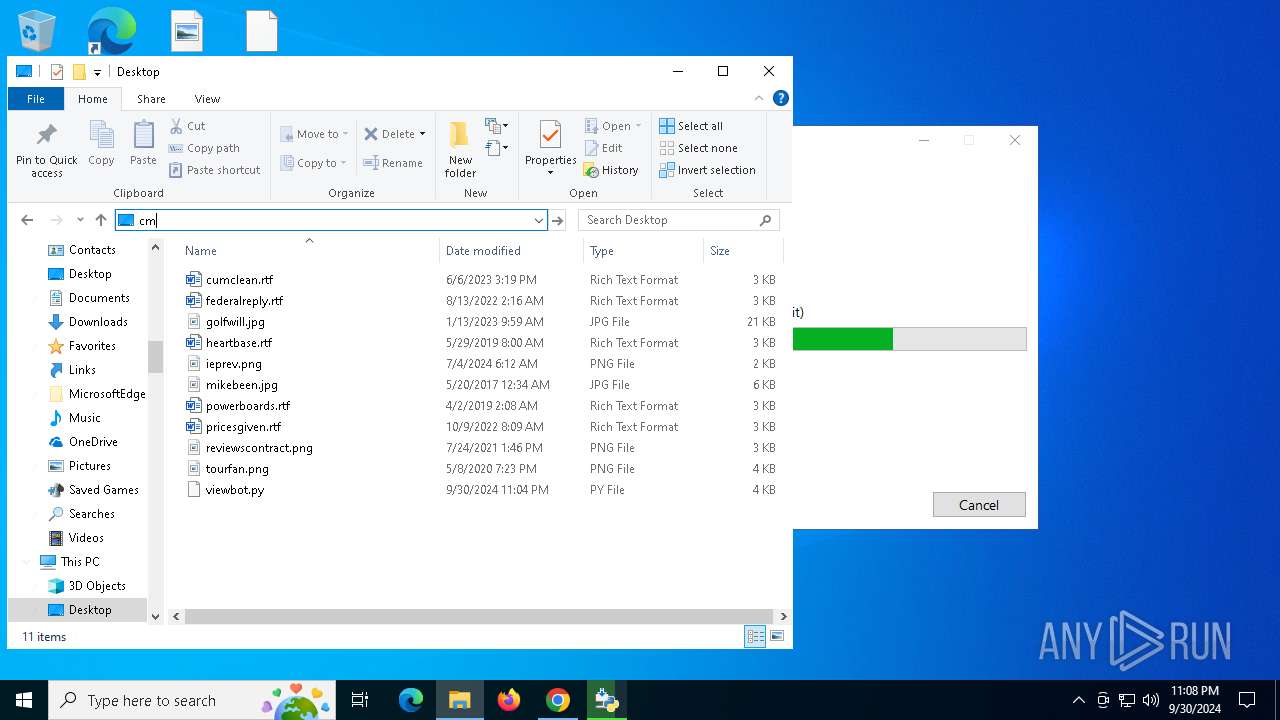Click the address bar Go arrow

coord(558,220)
